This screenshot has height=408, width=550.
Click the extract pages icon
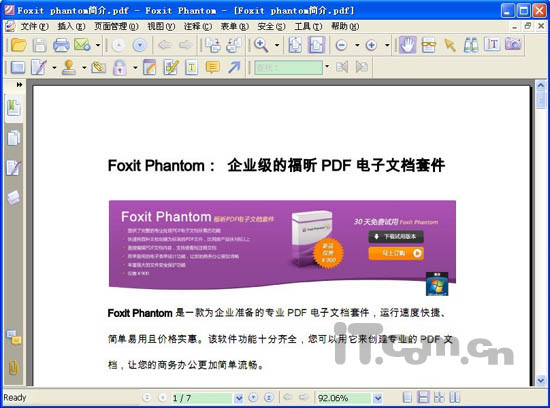[234, 45]
